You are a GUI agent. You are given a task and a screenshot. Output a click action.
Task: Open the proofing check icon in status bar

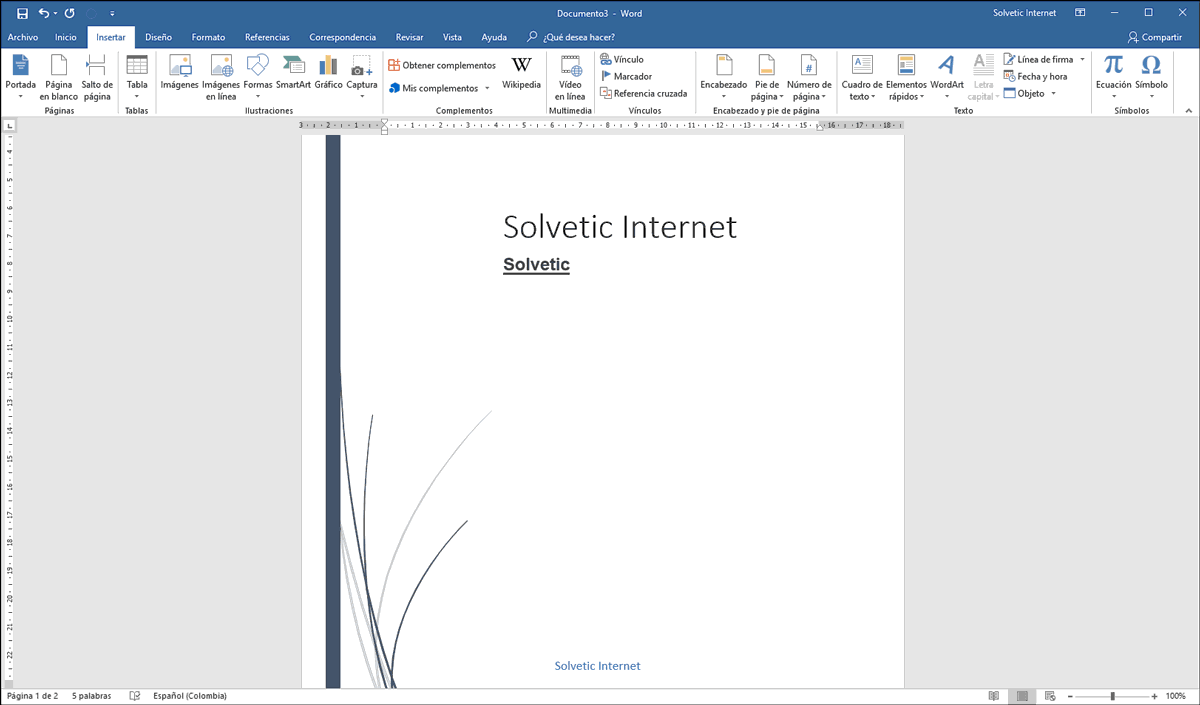tap(135, 696)
